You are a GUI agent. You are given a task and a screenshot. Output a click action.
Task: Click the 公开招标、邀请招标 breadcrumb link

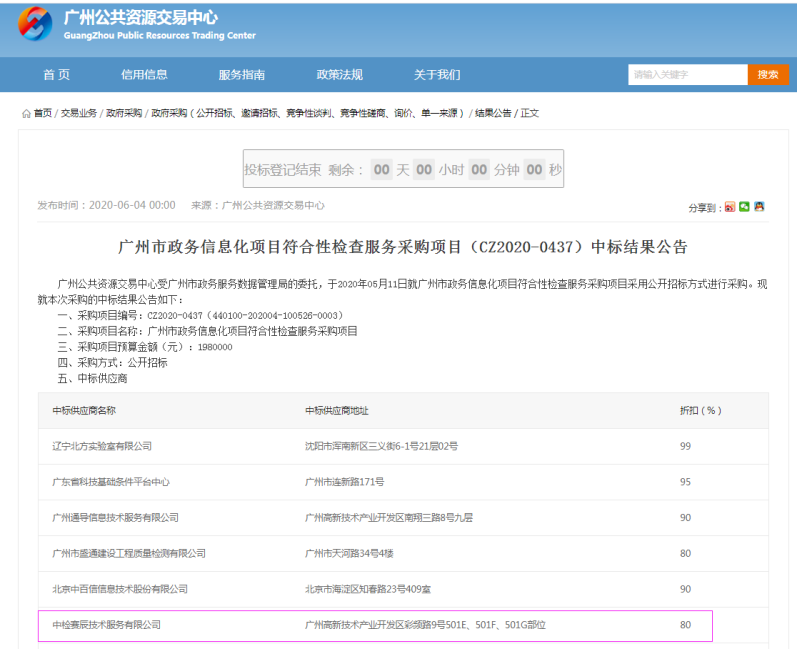[308, 113]
